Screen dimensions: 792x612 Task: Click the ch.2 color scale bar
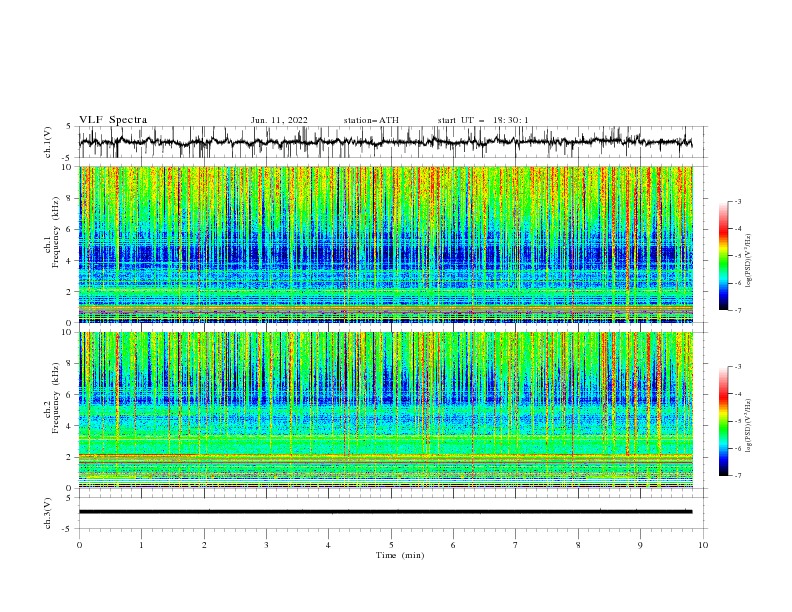(723, 421)
